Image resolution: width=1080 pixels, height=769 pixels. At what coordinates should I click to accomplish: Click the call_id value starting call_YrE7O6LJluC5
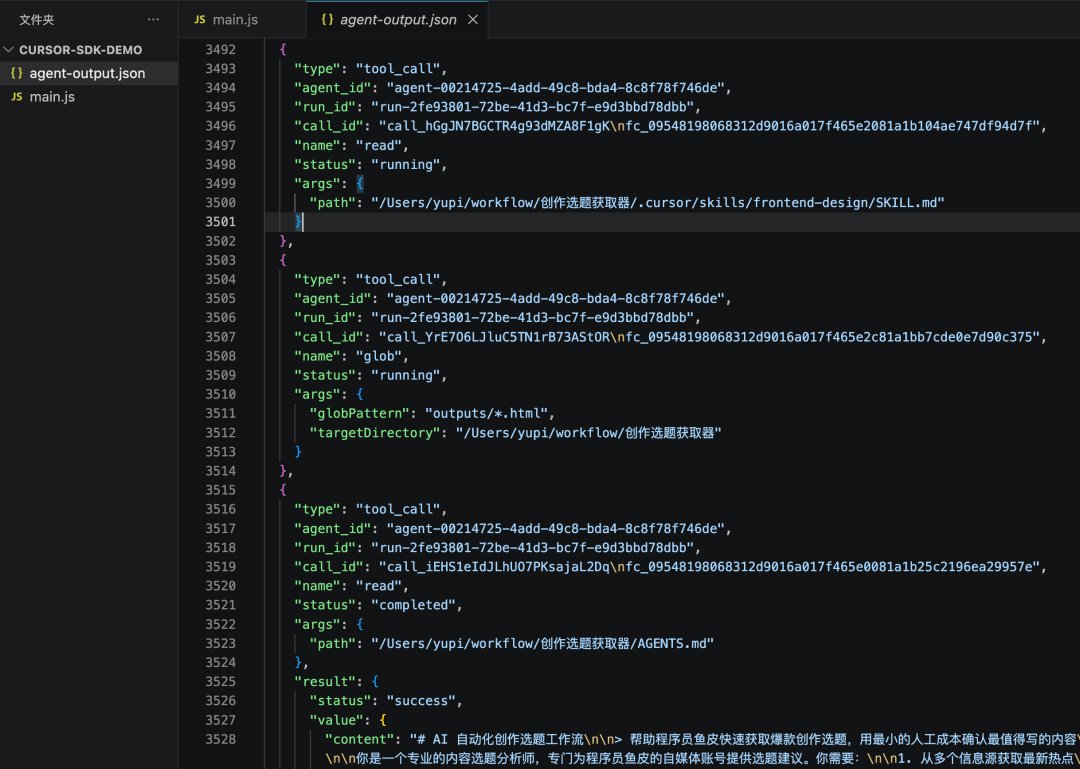point(709,337)
